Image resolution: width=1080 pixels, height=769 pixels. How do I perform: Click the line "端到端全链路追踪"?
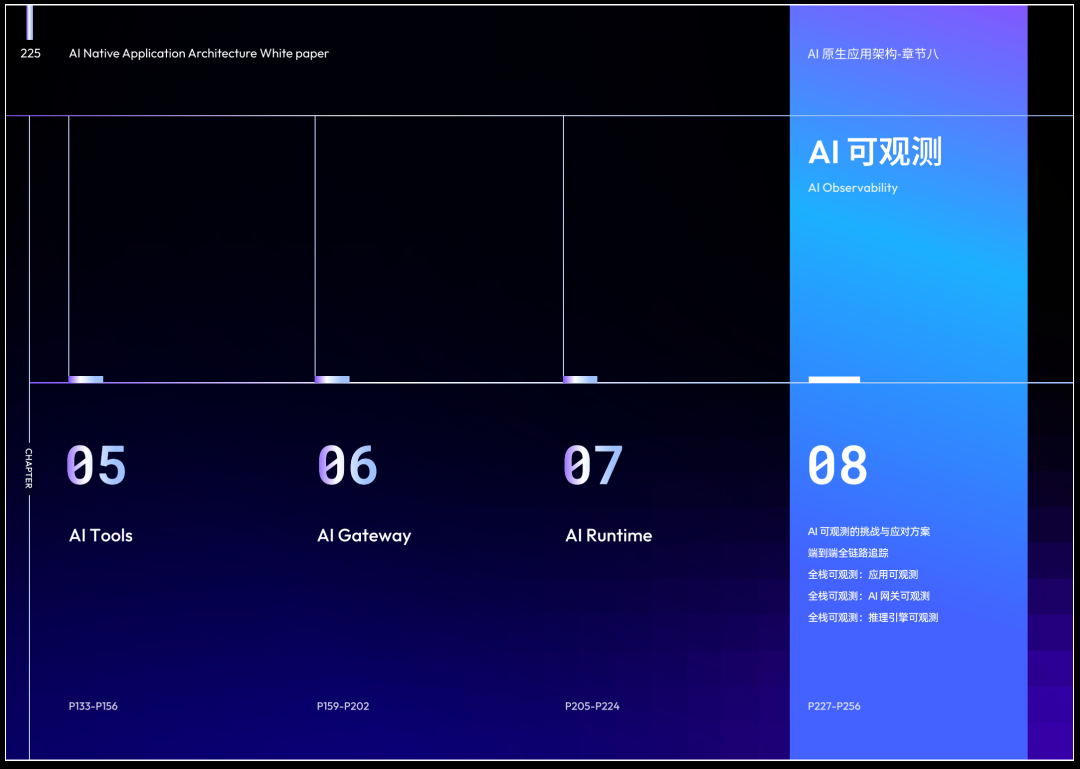[849, 553]
